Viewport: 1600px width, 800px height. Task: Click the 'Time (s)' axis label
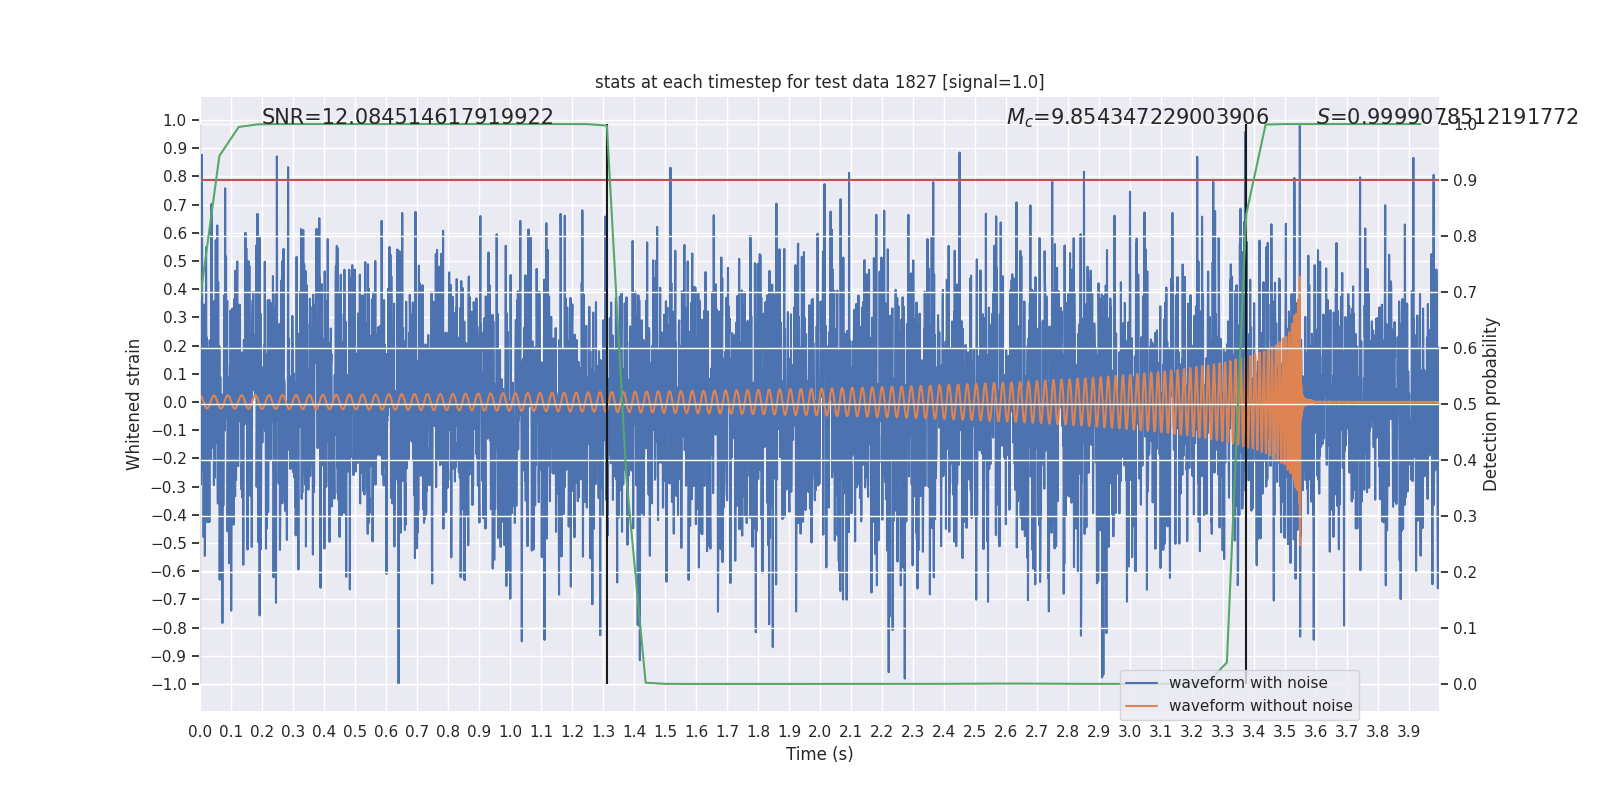[x=819, y=754]
